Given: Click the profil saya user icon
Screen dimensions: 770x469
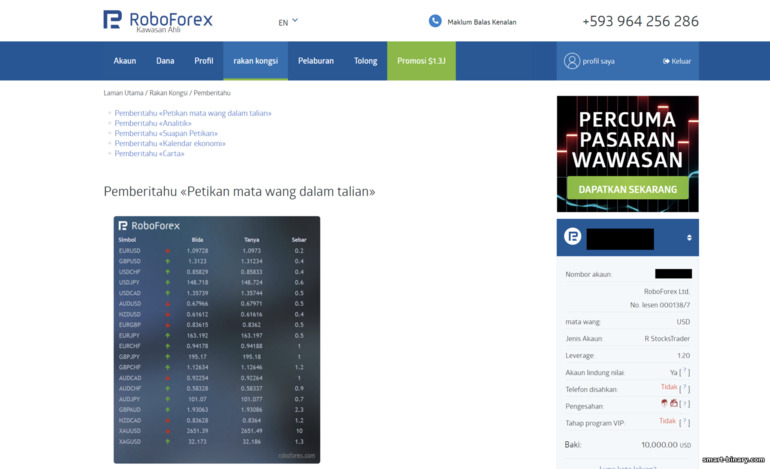Looking at the screenshot, I should 572,61.
